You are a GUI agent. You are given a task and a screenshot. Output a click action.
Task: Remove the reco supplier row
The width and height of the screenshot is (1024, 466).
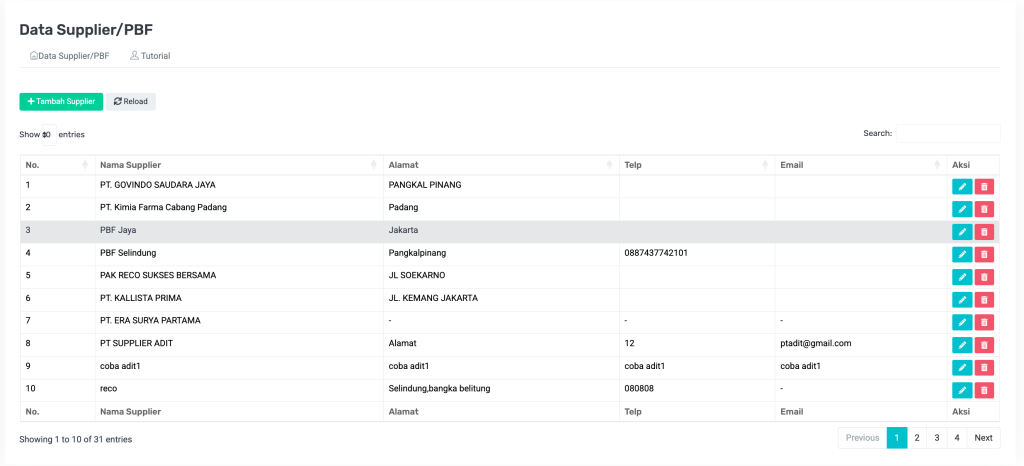(x=984, y=390)
